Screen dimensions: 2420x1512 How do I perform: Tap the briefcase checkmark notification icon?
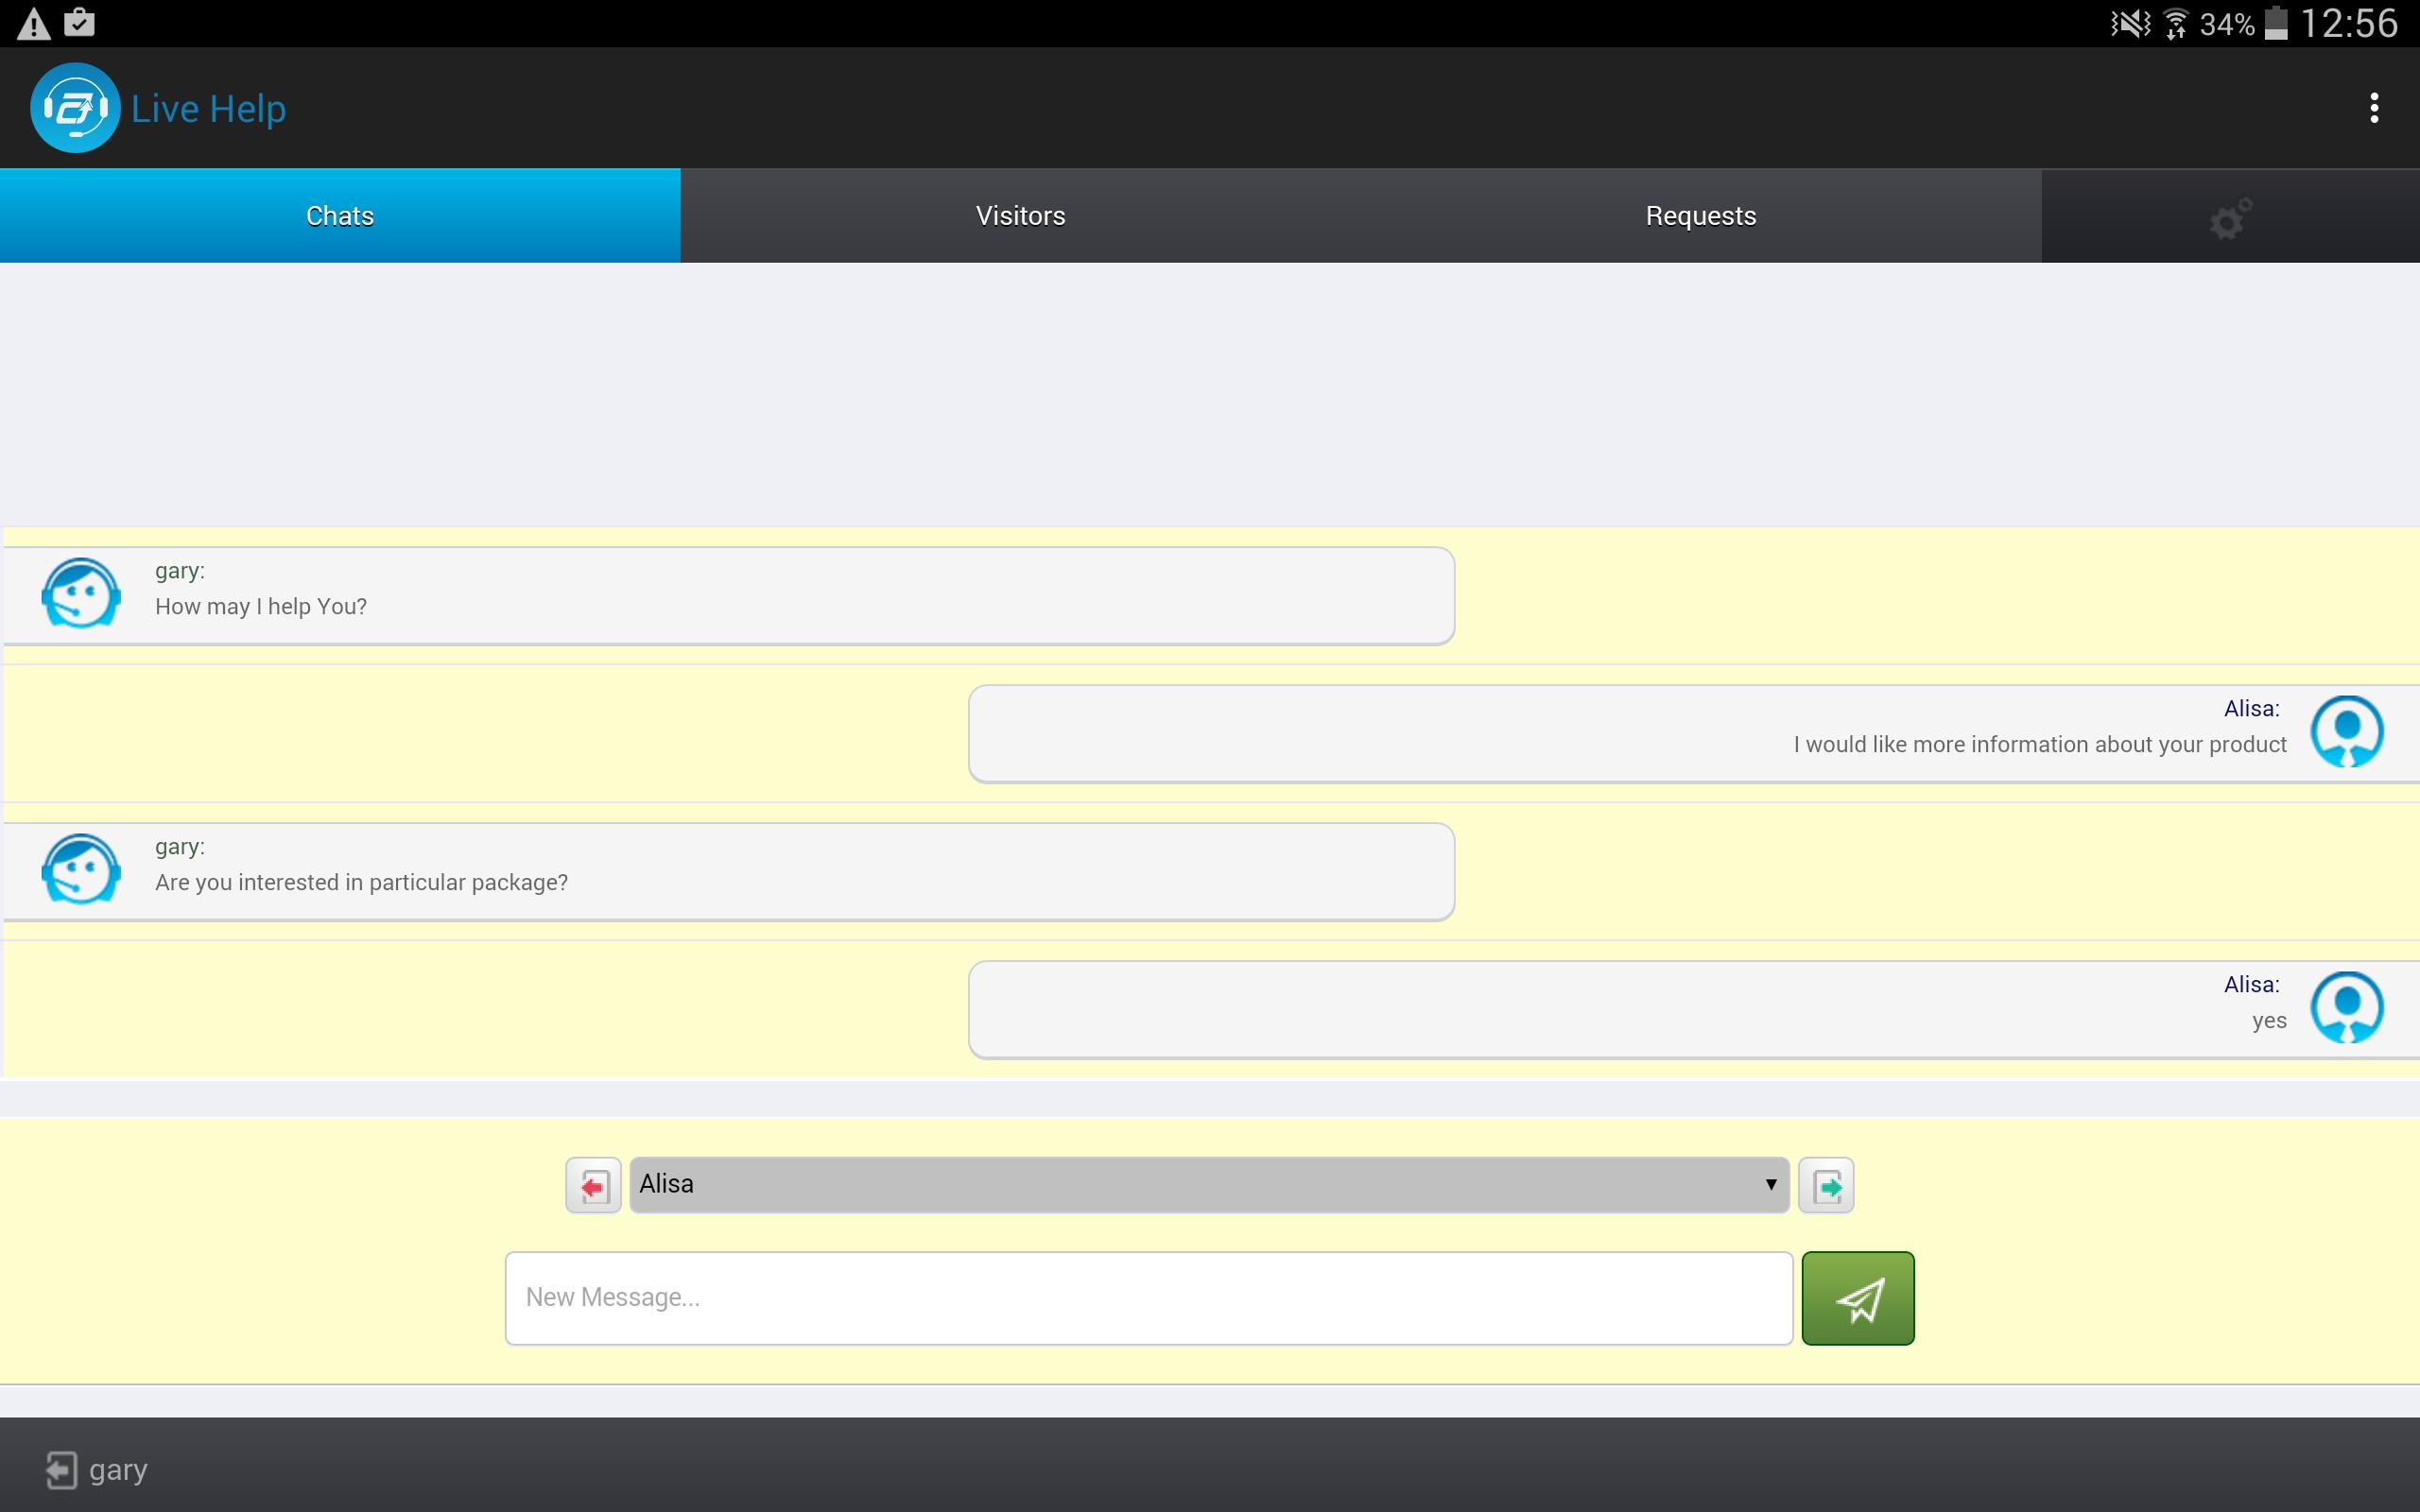coord(79,22)
